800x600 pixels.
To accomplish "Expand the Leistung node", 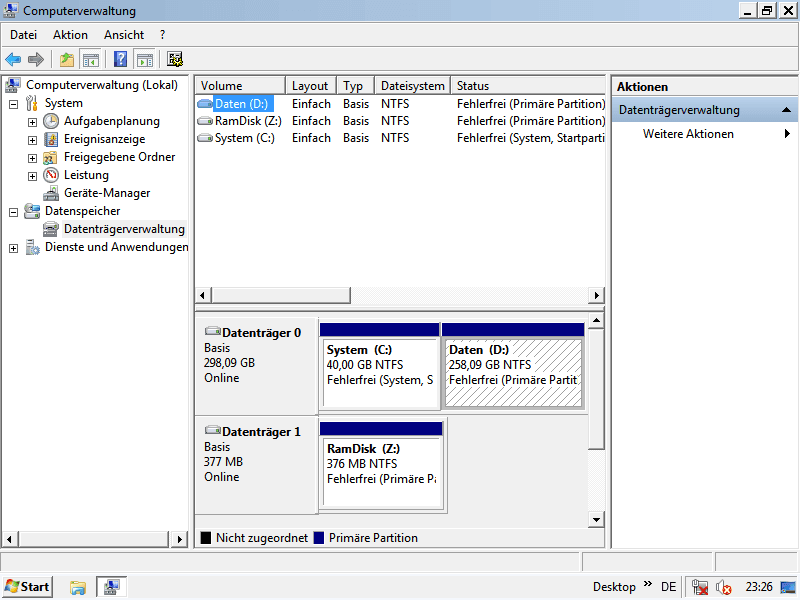I will point(32,177).
